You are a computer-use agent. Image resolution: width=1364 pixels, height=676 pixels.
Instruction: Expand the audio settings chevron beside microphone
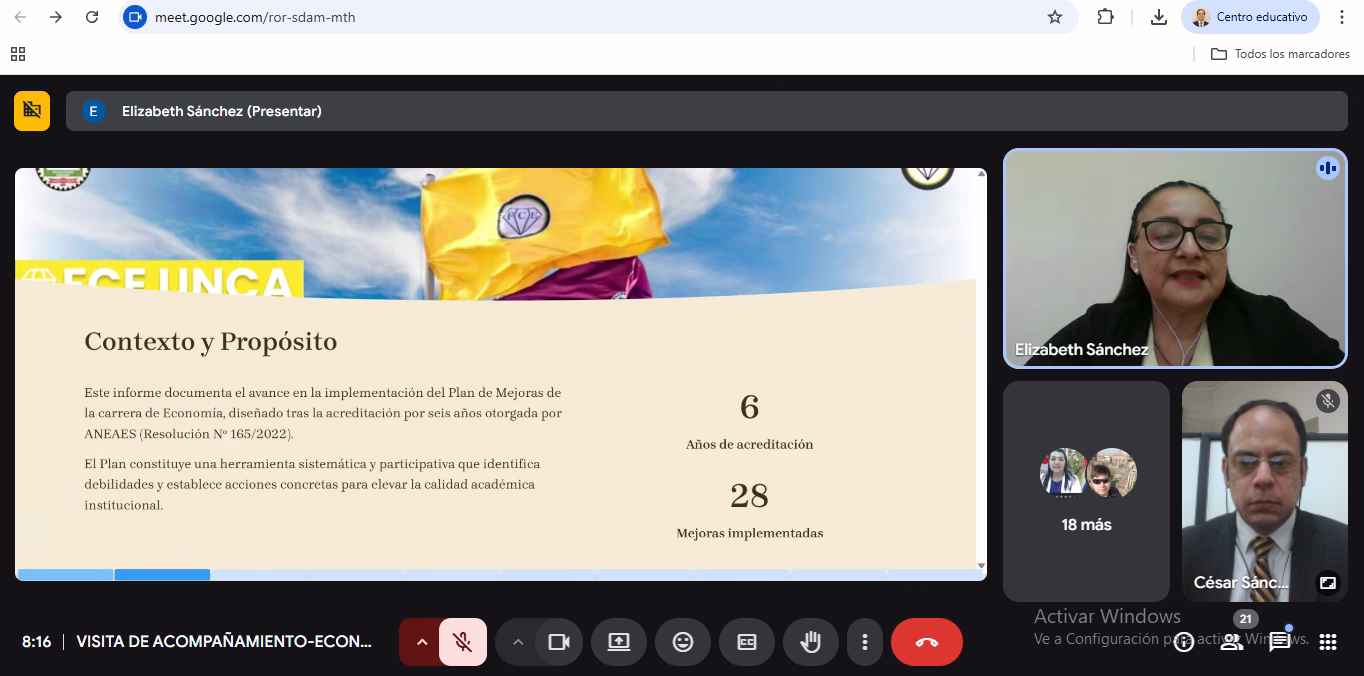tap(421, 642)
